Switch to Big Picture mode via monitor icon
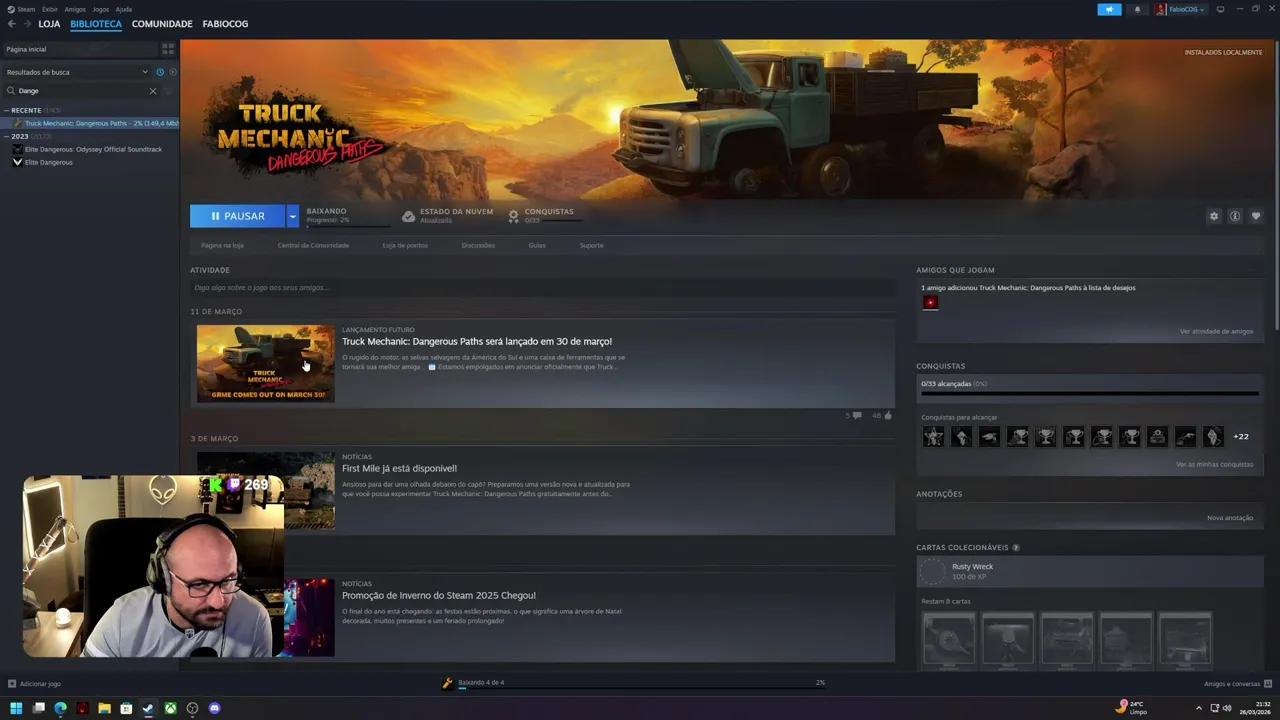 1220,9
